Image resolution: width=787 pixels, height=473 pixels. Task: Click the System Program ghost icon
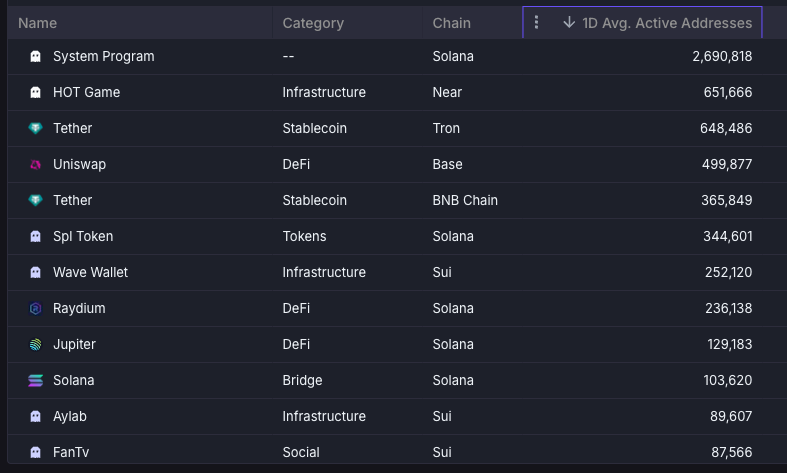(x=36, y=57)
